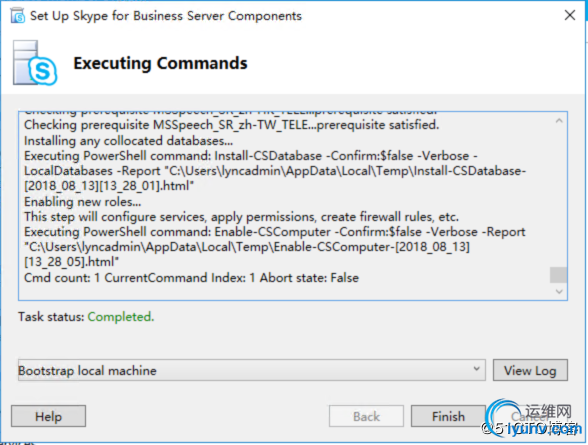Click the Finish button
588x445 pixels.
(x=448, y=416)
